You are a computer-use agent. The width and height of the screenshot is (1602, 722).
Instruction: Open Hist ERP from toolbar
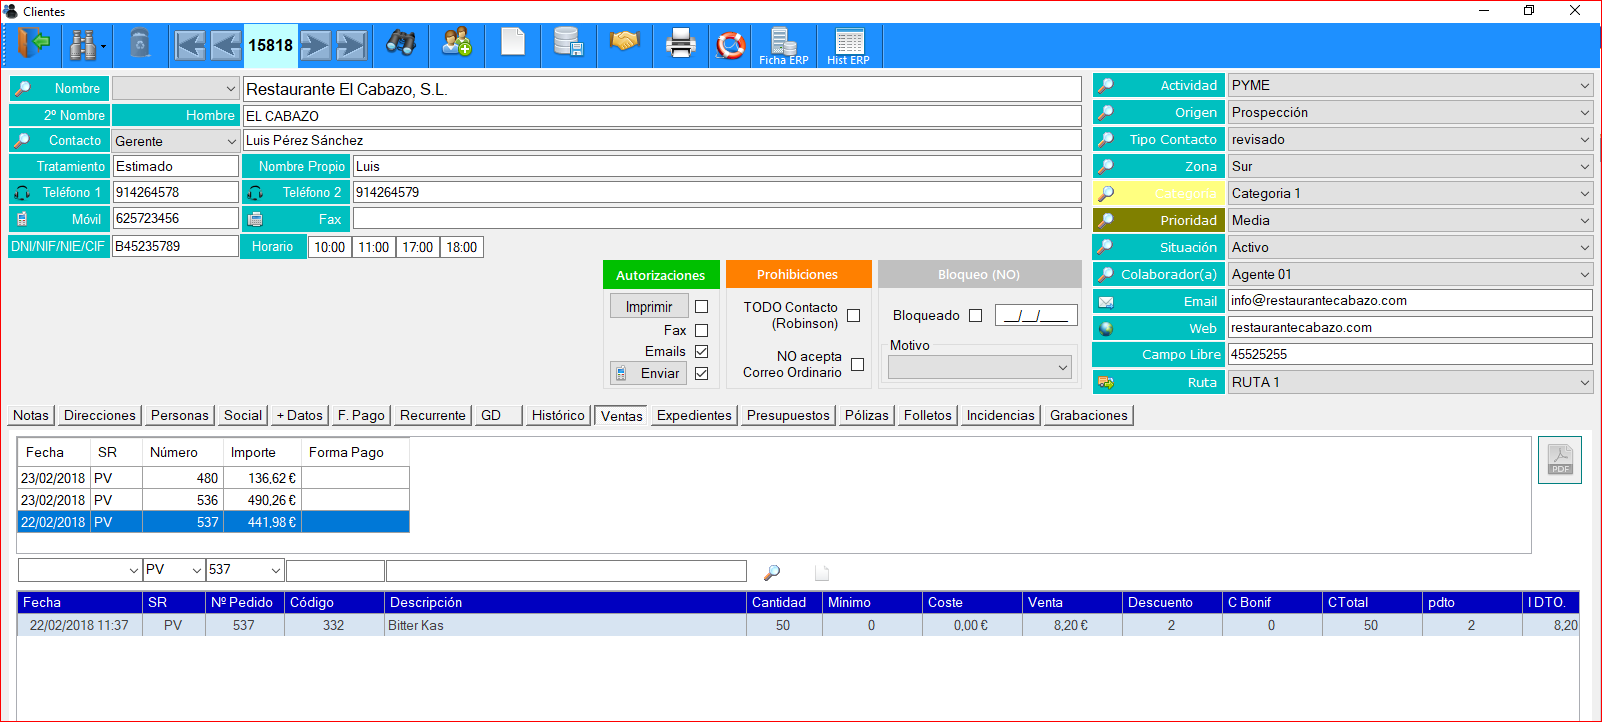pos(848,46)
